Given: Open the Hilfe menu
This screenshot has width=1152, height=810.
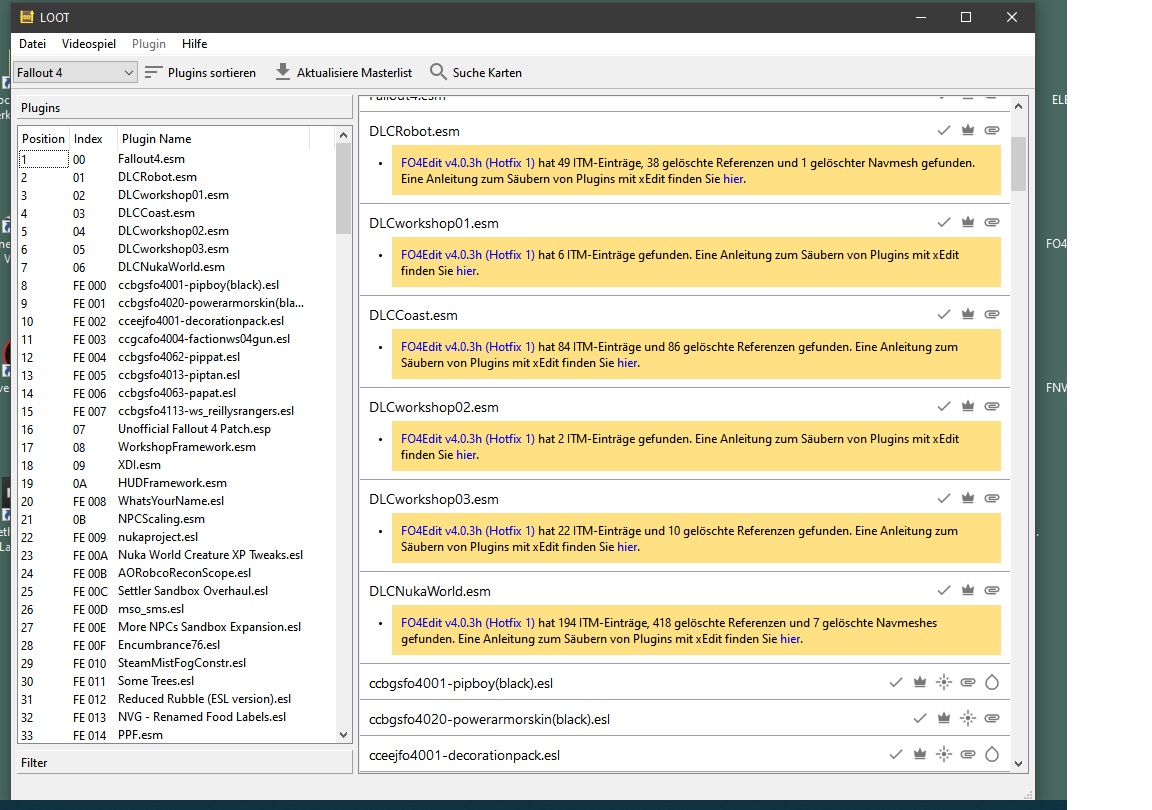Looking at the screenshot, I should click(195, 44).
